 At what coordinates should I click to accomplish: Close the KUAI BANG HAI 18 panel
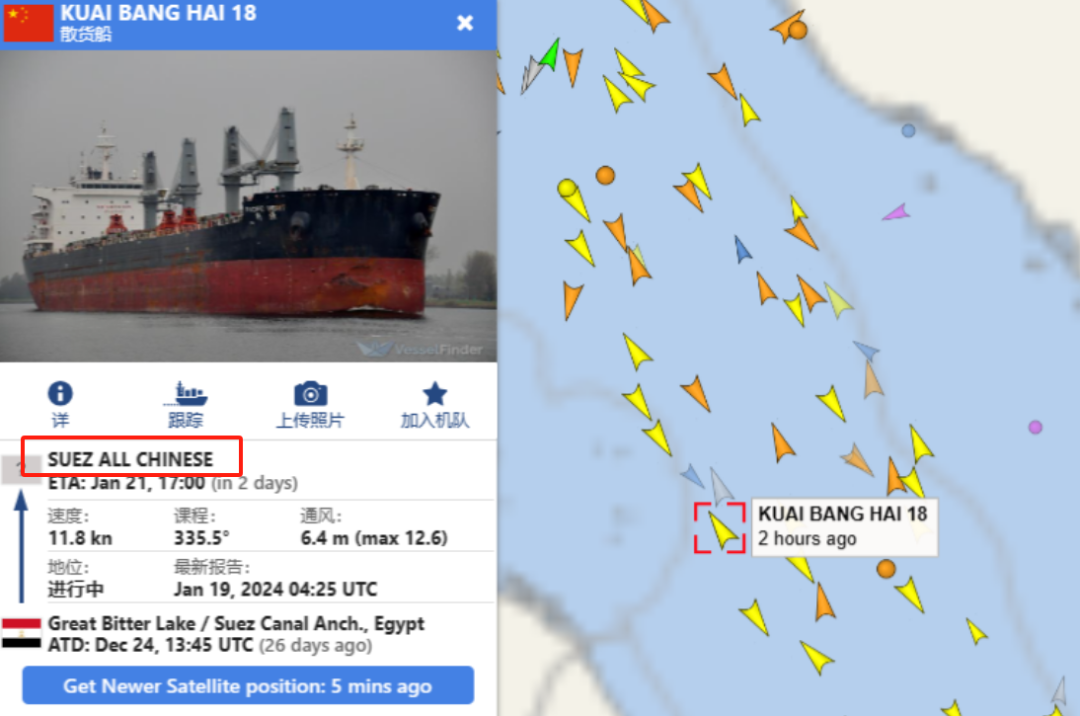465,23
